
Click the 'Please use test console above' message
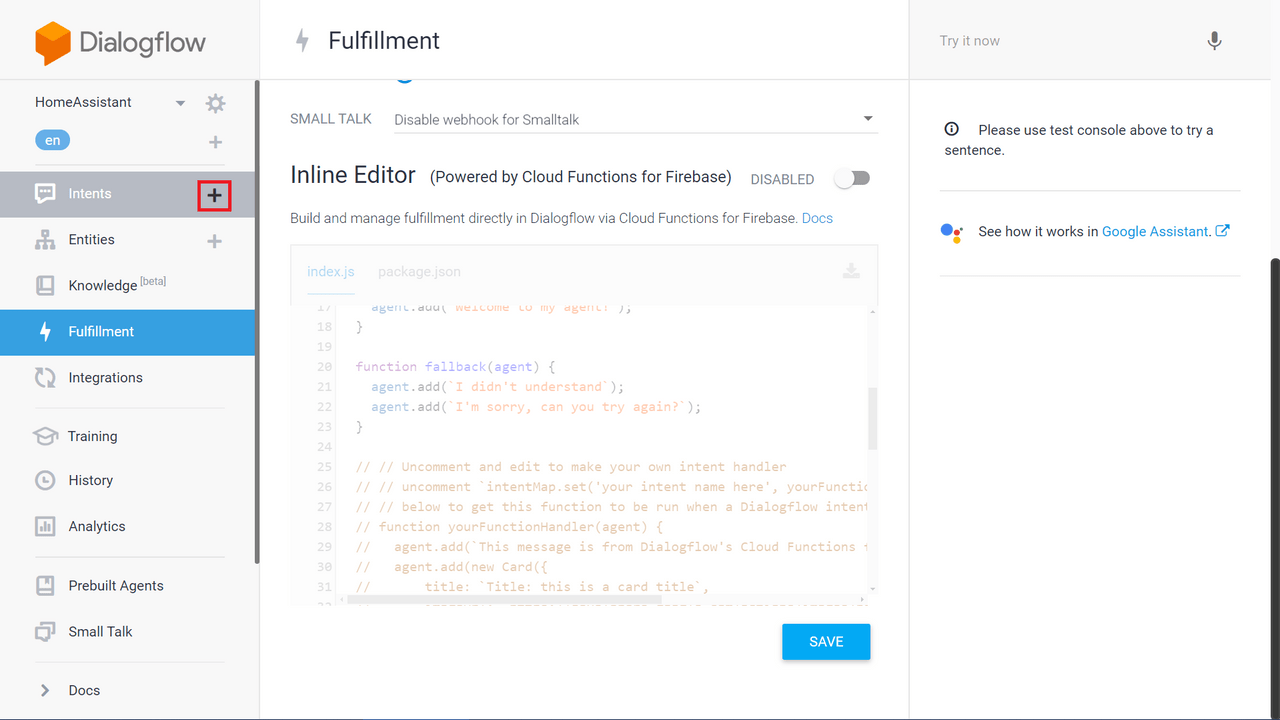coord(1079,140)
